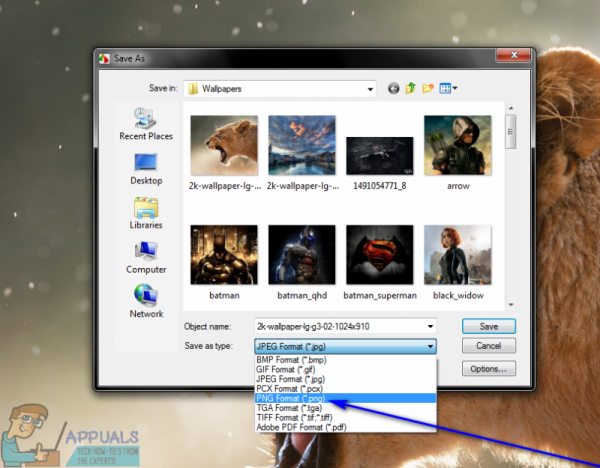Go up one folder level icon
Image resolution: width=600 pixels, height=468 pixels.
(x=411, y=88)
